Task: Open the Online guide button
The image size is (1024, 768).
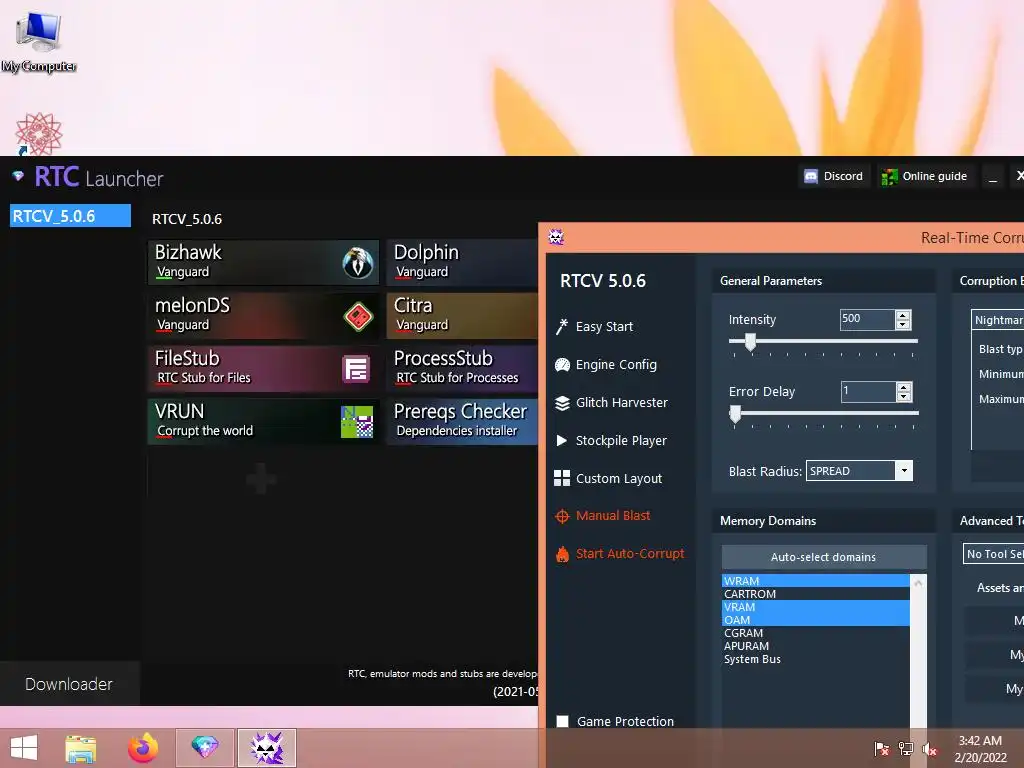Action: point(924,176)
